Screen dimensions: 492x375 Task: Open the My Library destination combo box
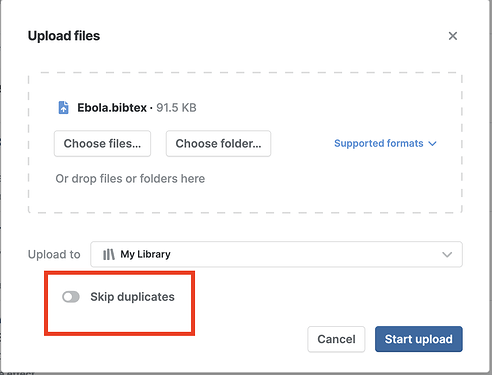[276, 254]
